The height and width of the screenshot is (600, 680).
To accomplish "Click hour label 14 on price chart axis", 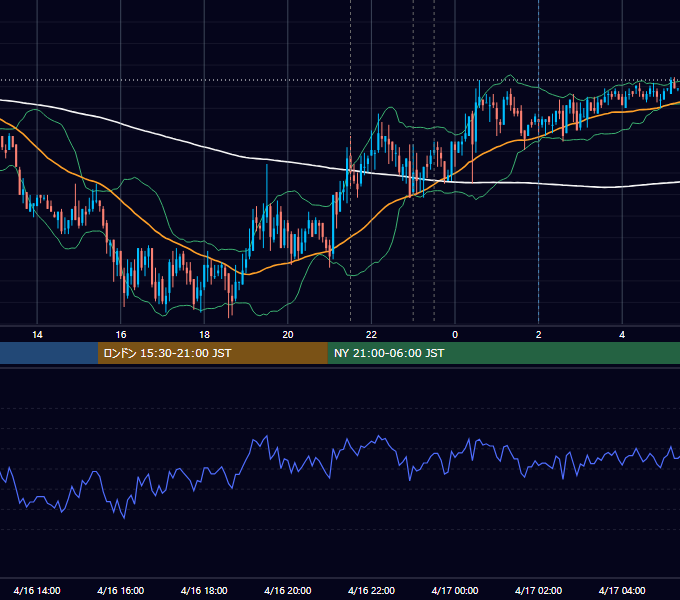I will (x=37, y=334).
